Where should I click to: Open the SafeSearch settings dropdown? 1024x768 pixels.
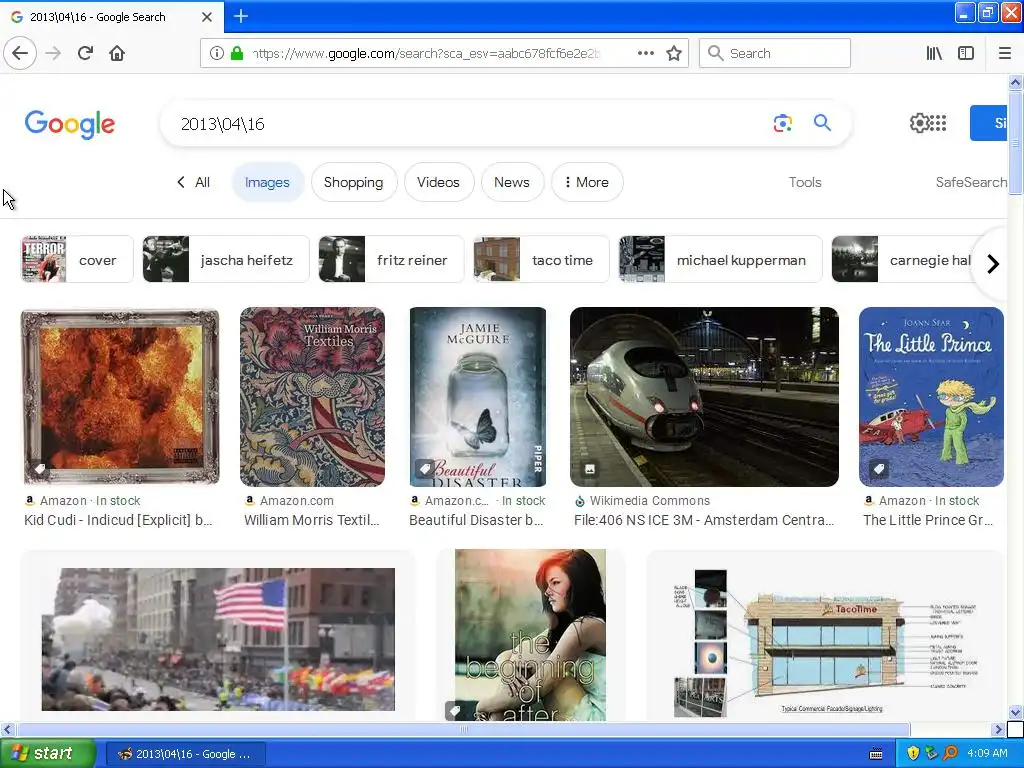971,182
